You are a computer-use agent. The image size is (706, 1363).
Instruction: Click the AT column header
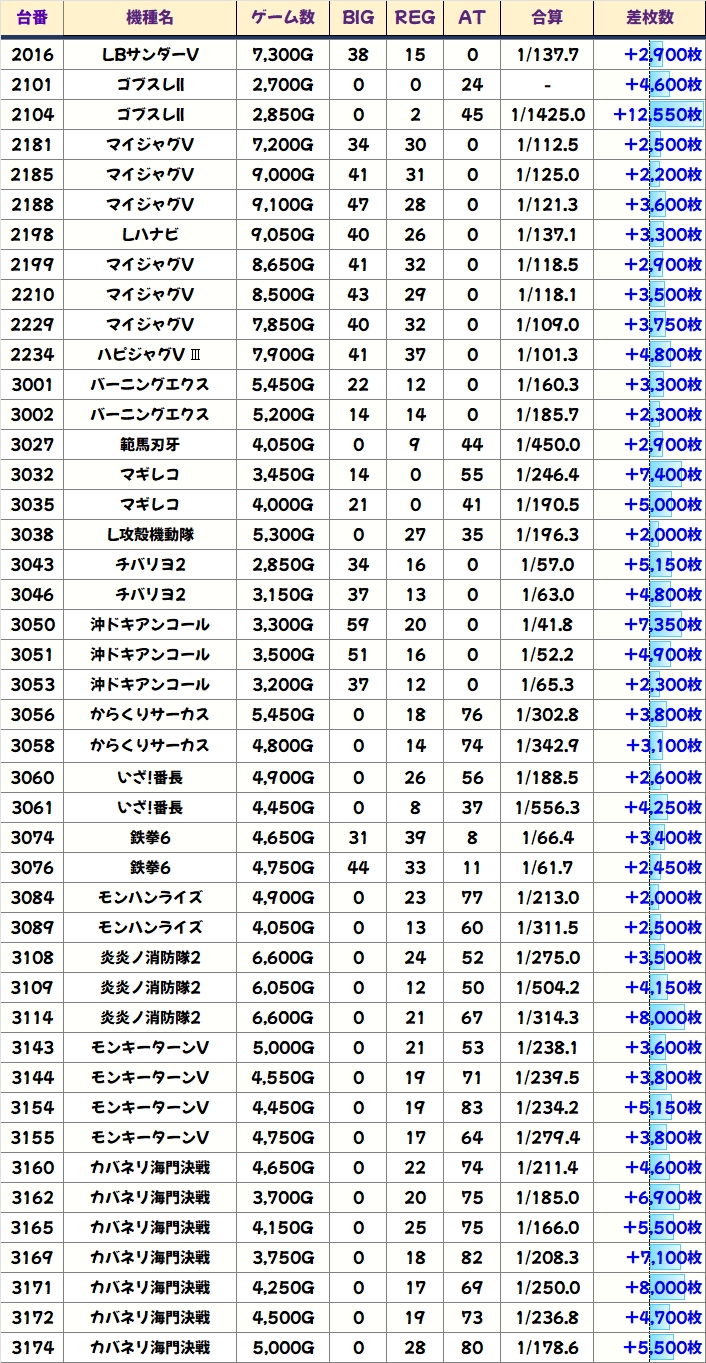coord(471,18)
